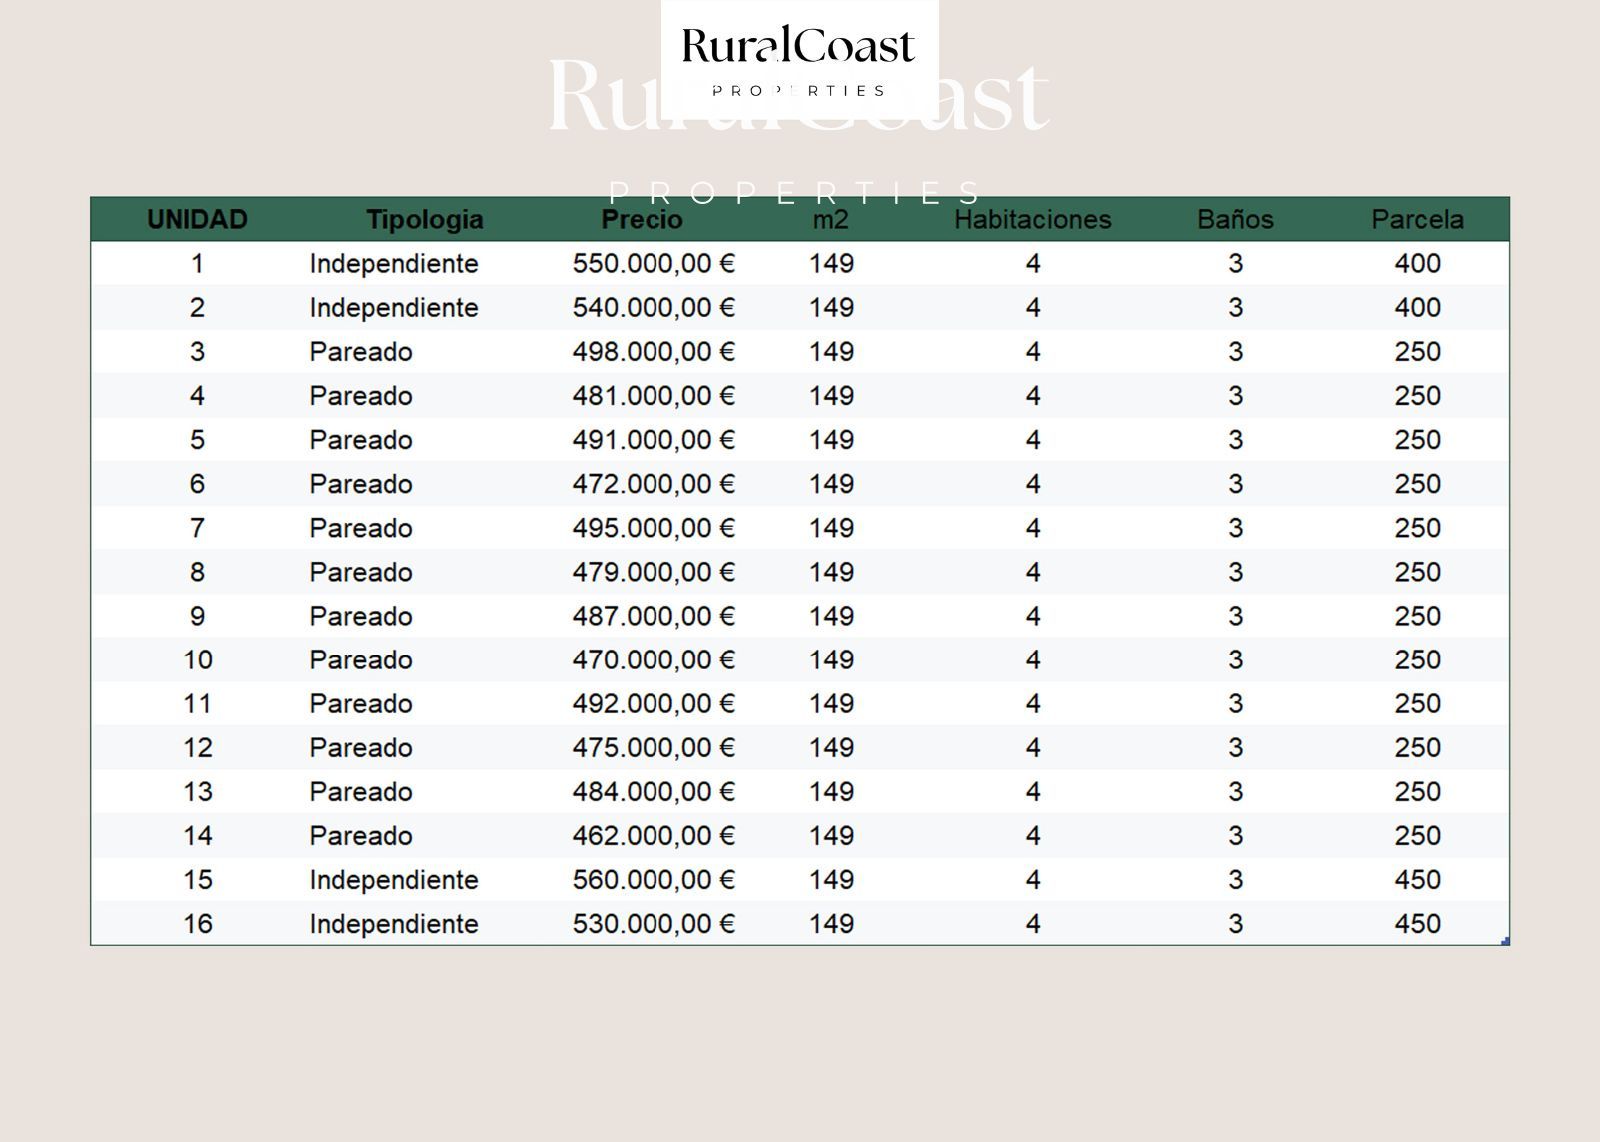Select the 450 parcela value for unit 16

[x=1417, y=924]
